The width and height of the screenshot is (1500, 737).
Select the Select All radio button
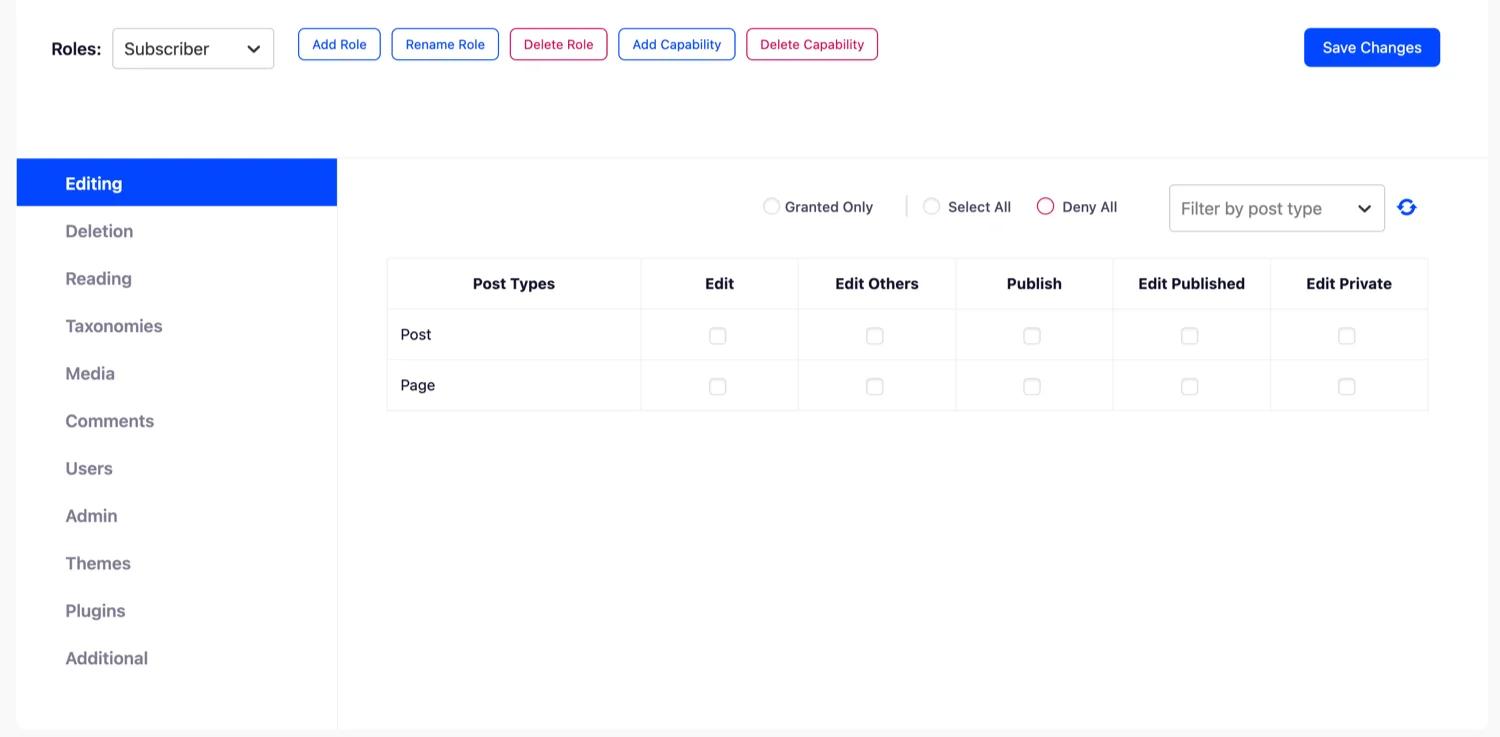coord(931,206)
